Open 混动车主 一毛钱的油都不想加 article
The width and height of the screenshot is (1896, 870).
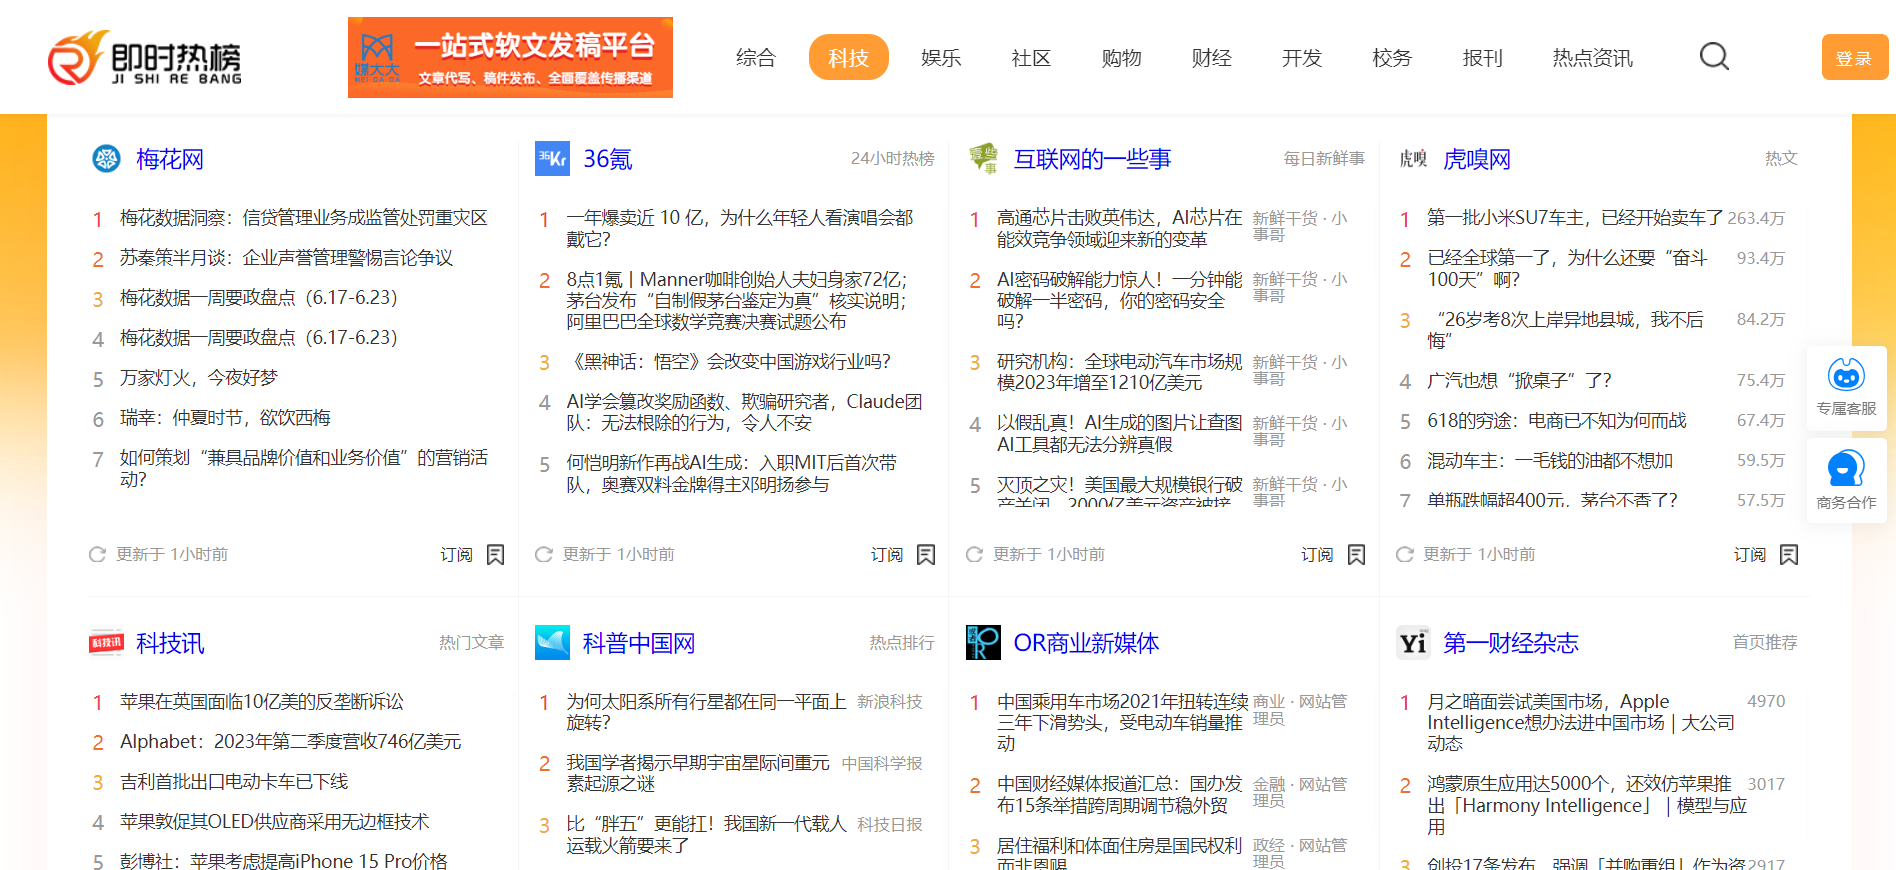[1550, 461]
